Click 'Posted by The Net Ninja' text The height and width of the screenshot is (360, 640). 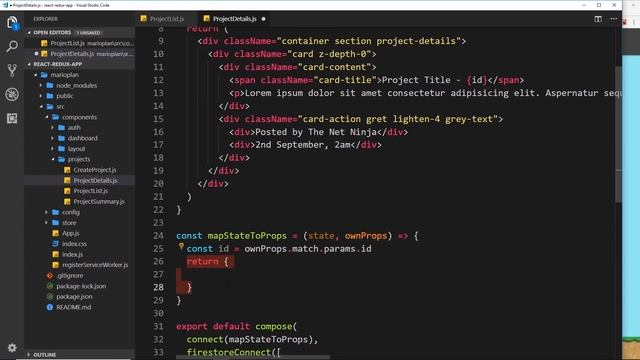(316, 132)
